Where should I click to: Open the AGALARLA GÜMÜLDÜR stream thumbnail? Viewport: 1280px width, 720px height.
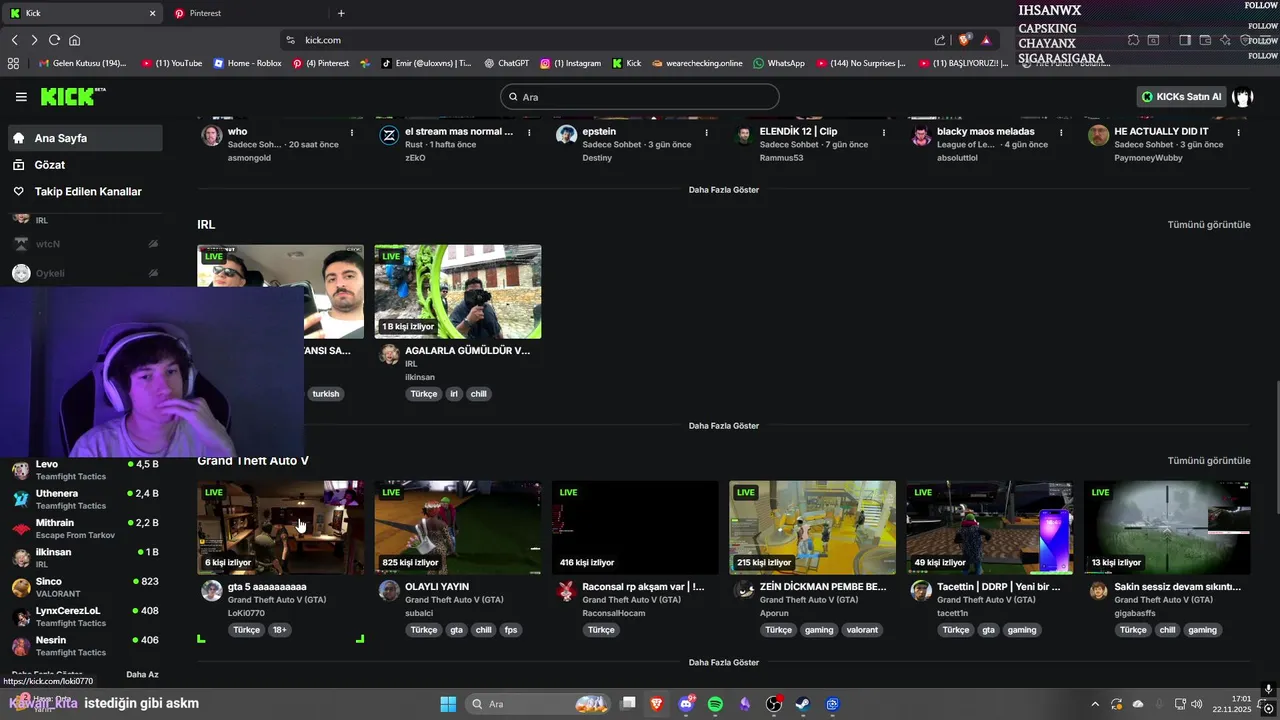[x=458, y=292]
